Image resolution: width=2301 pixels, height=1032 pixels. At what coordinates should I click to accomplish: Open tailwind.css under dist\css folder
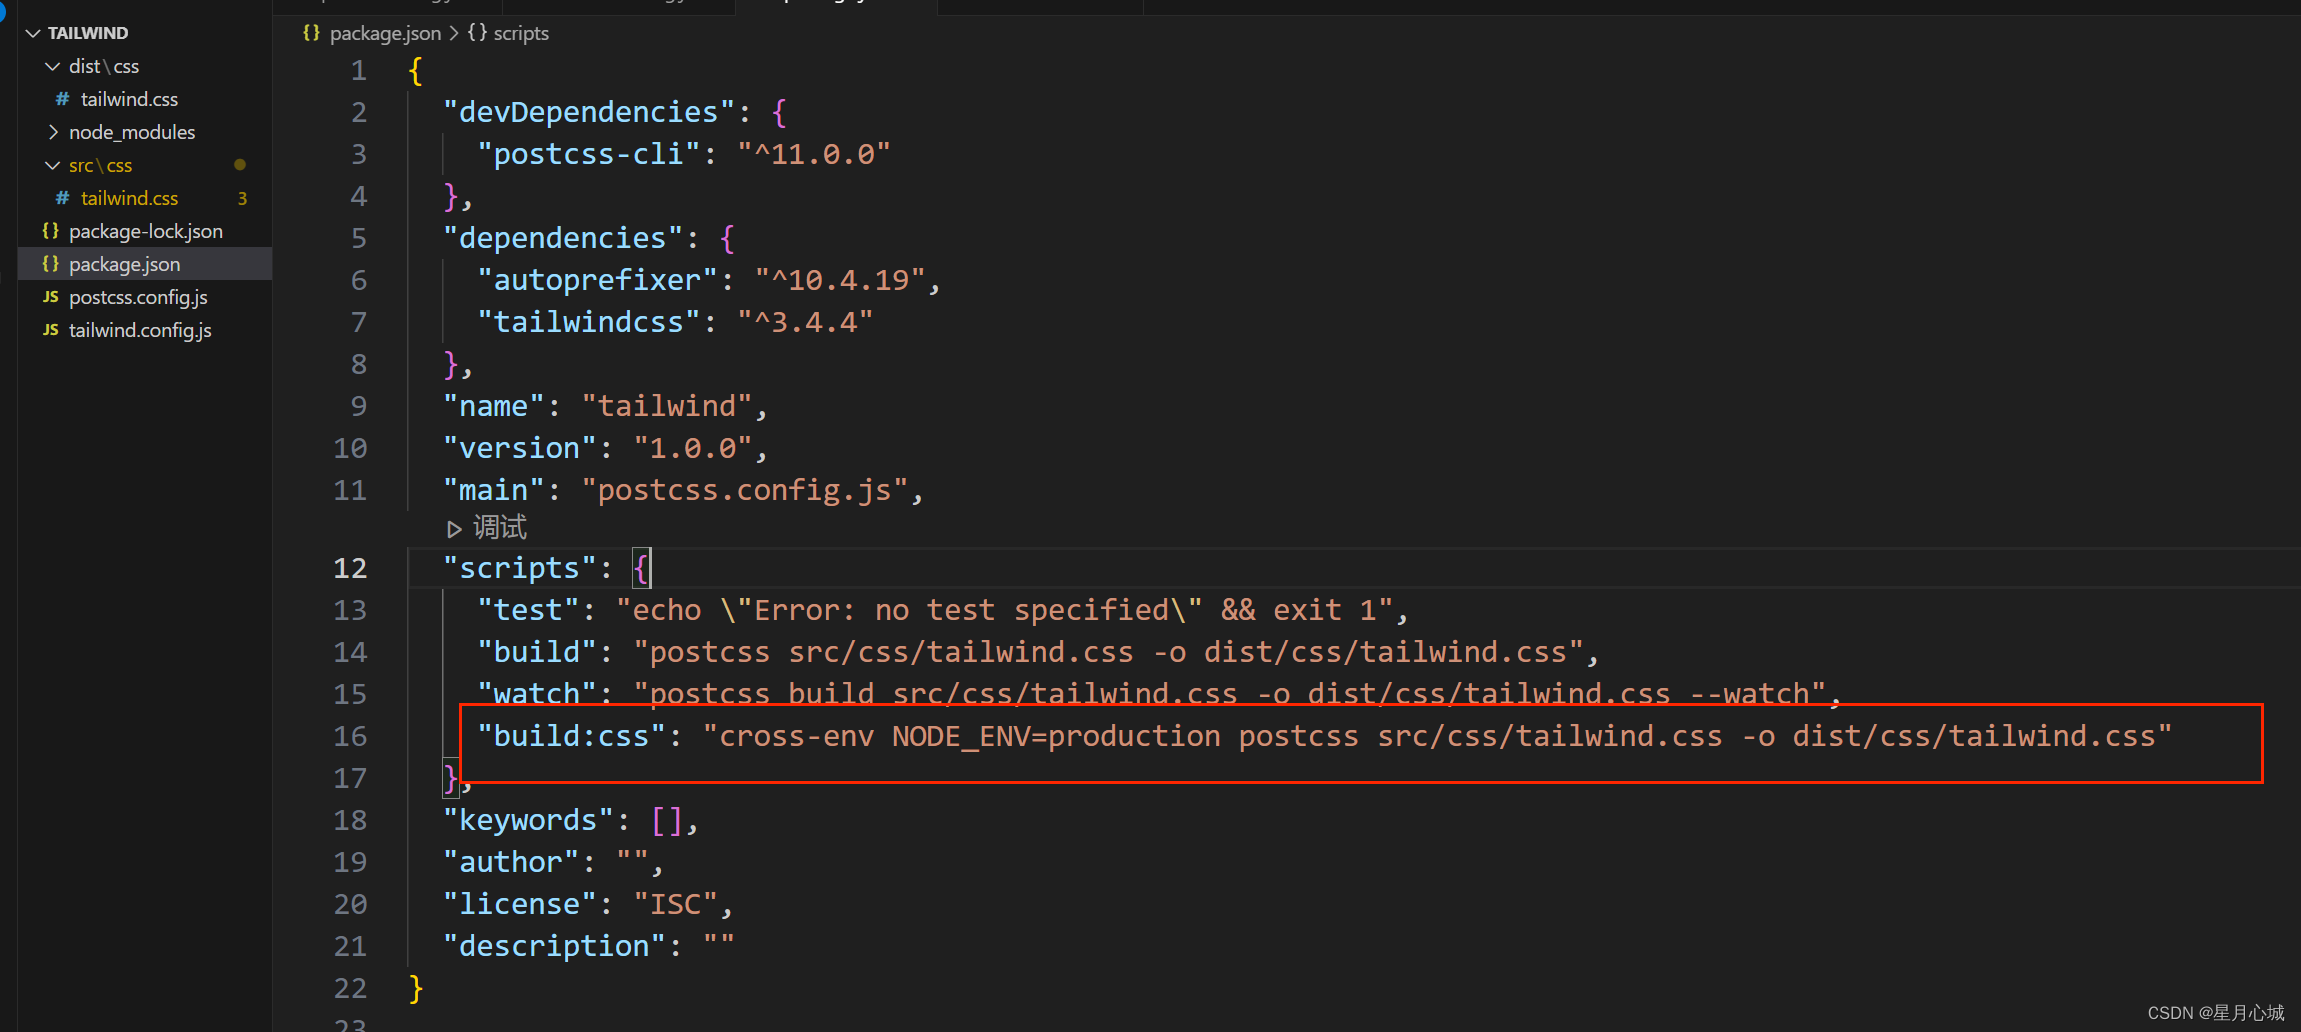pos(130,98)
